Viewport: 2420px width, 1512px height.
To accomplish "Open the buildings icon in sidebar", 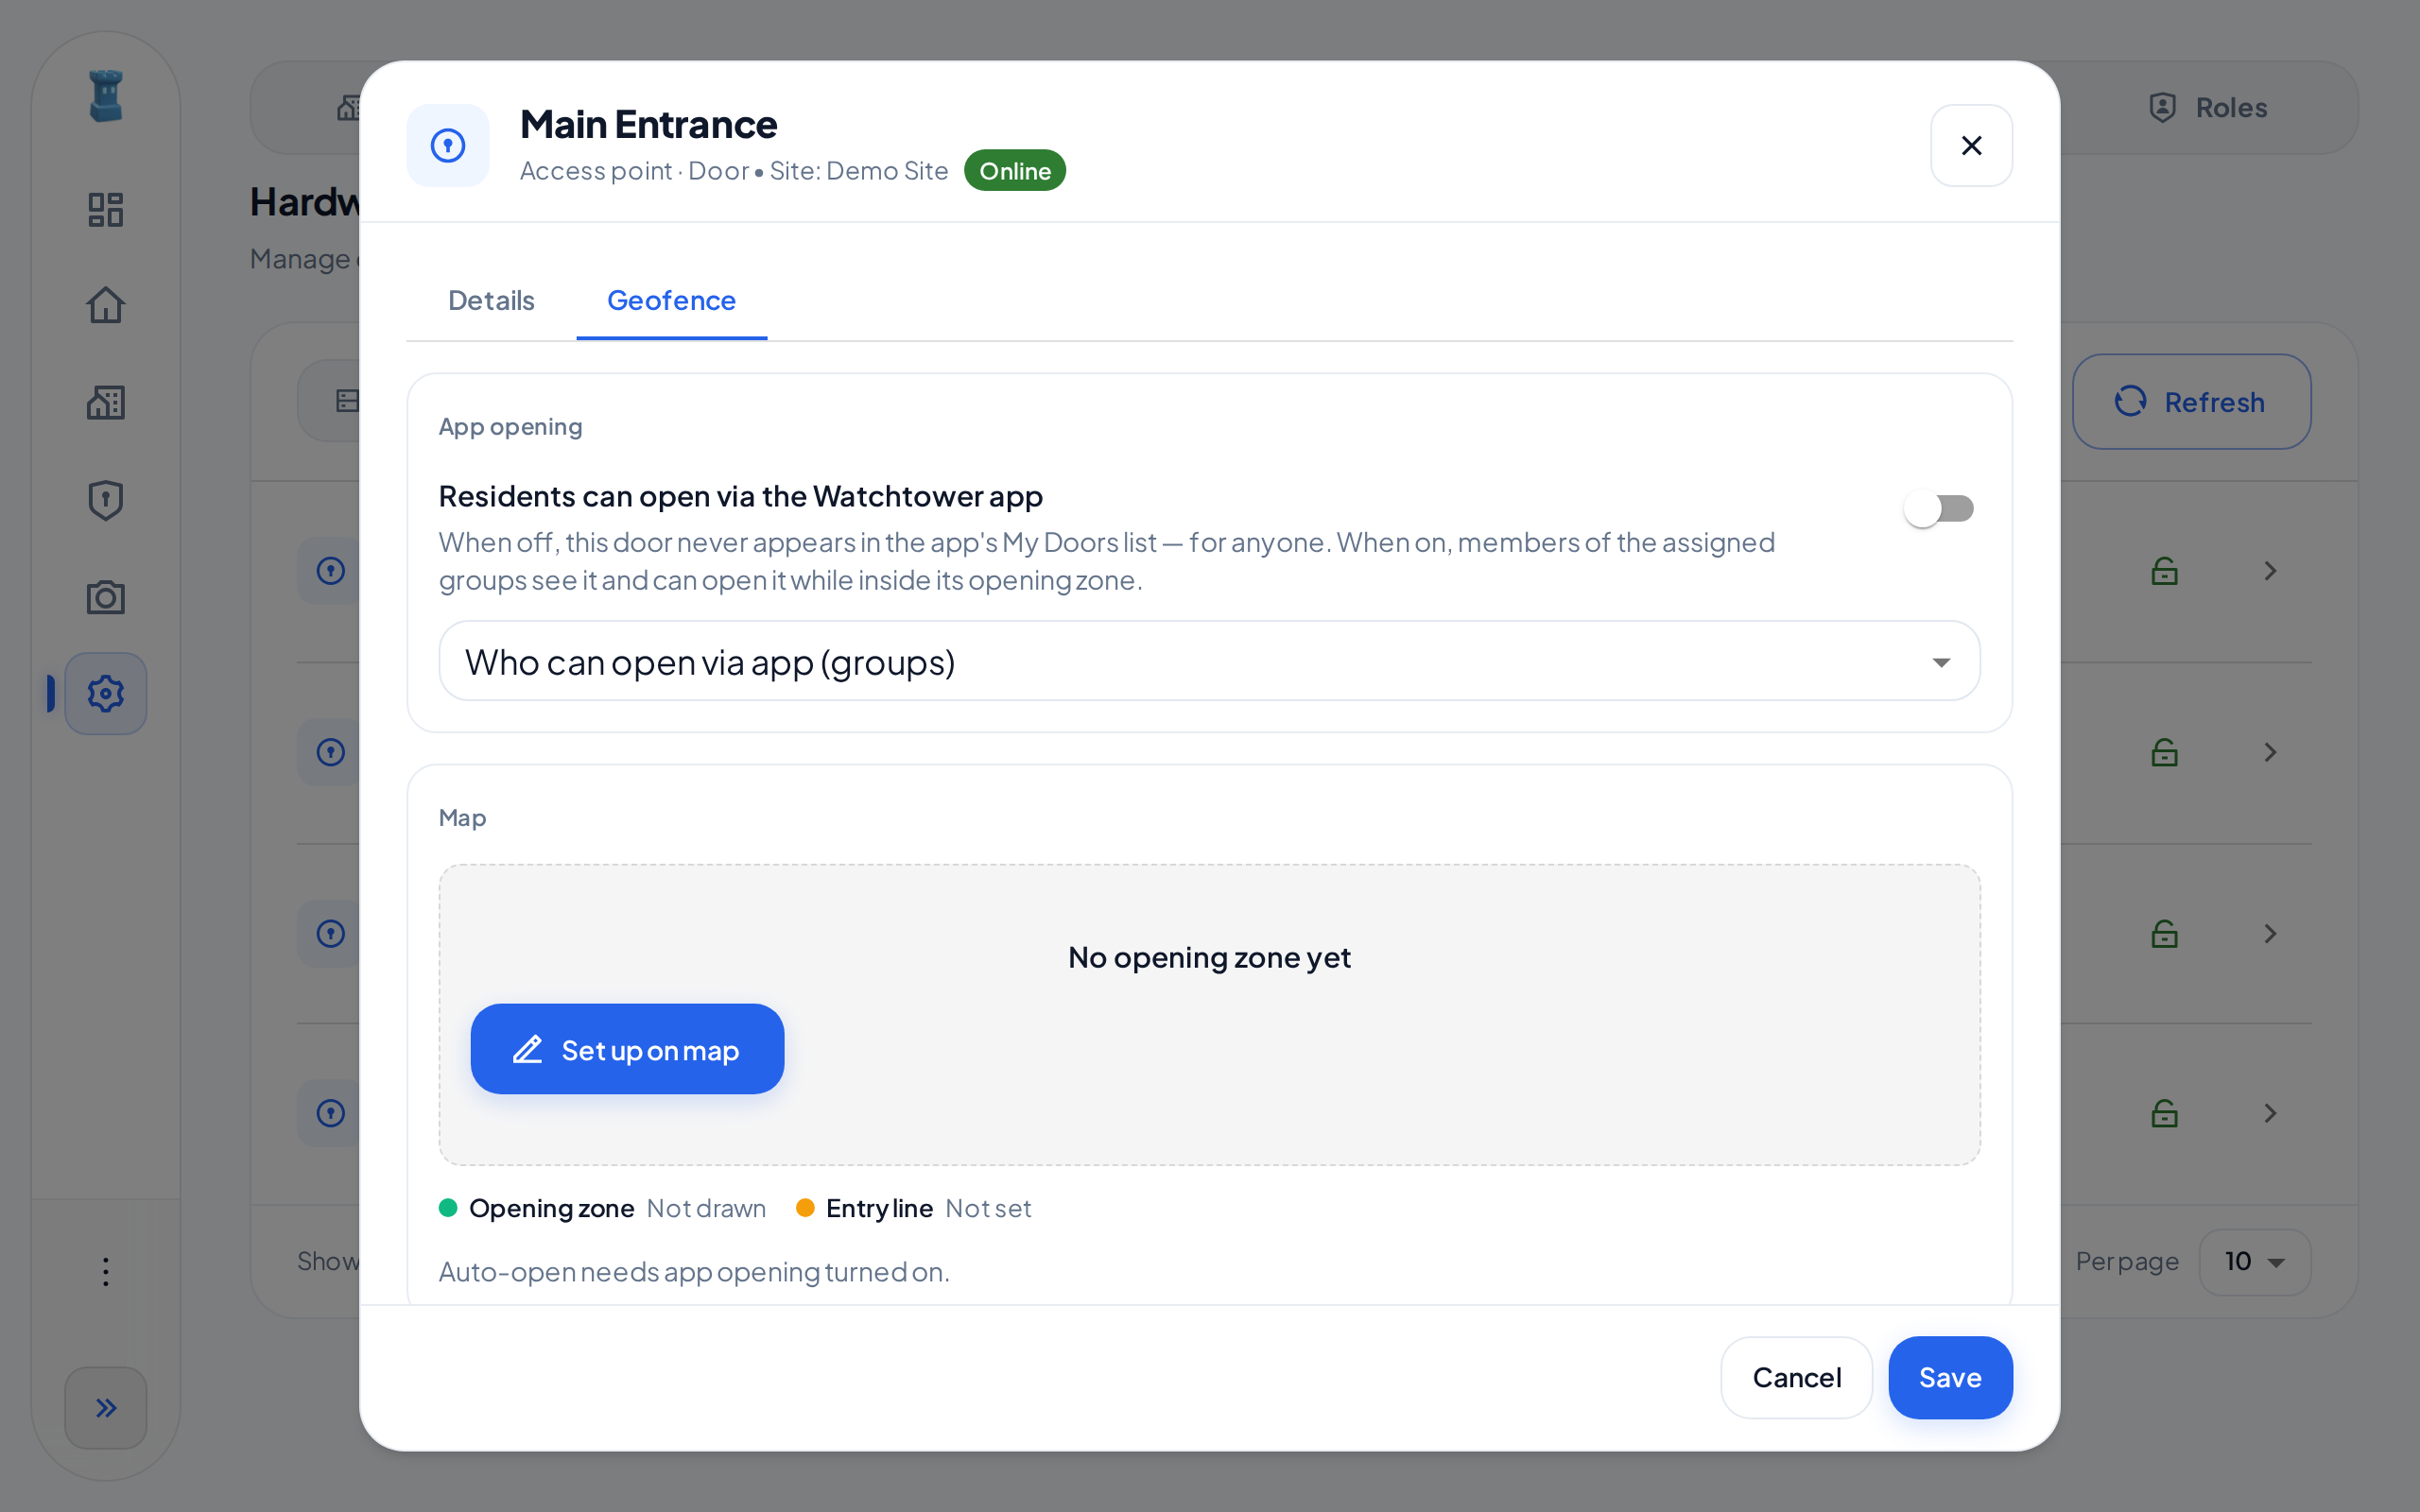I will point(105,402).
